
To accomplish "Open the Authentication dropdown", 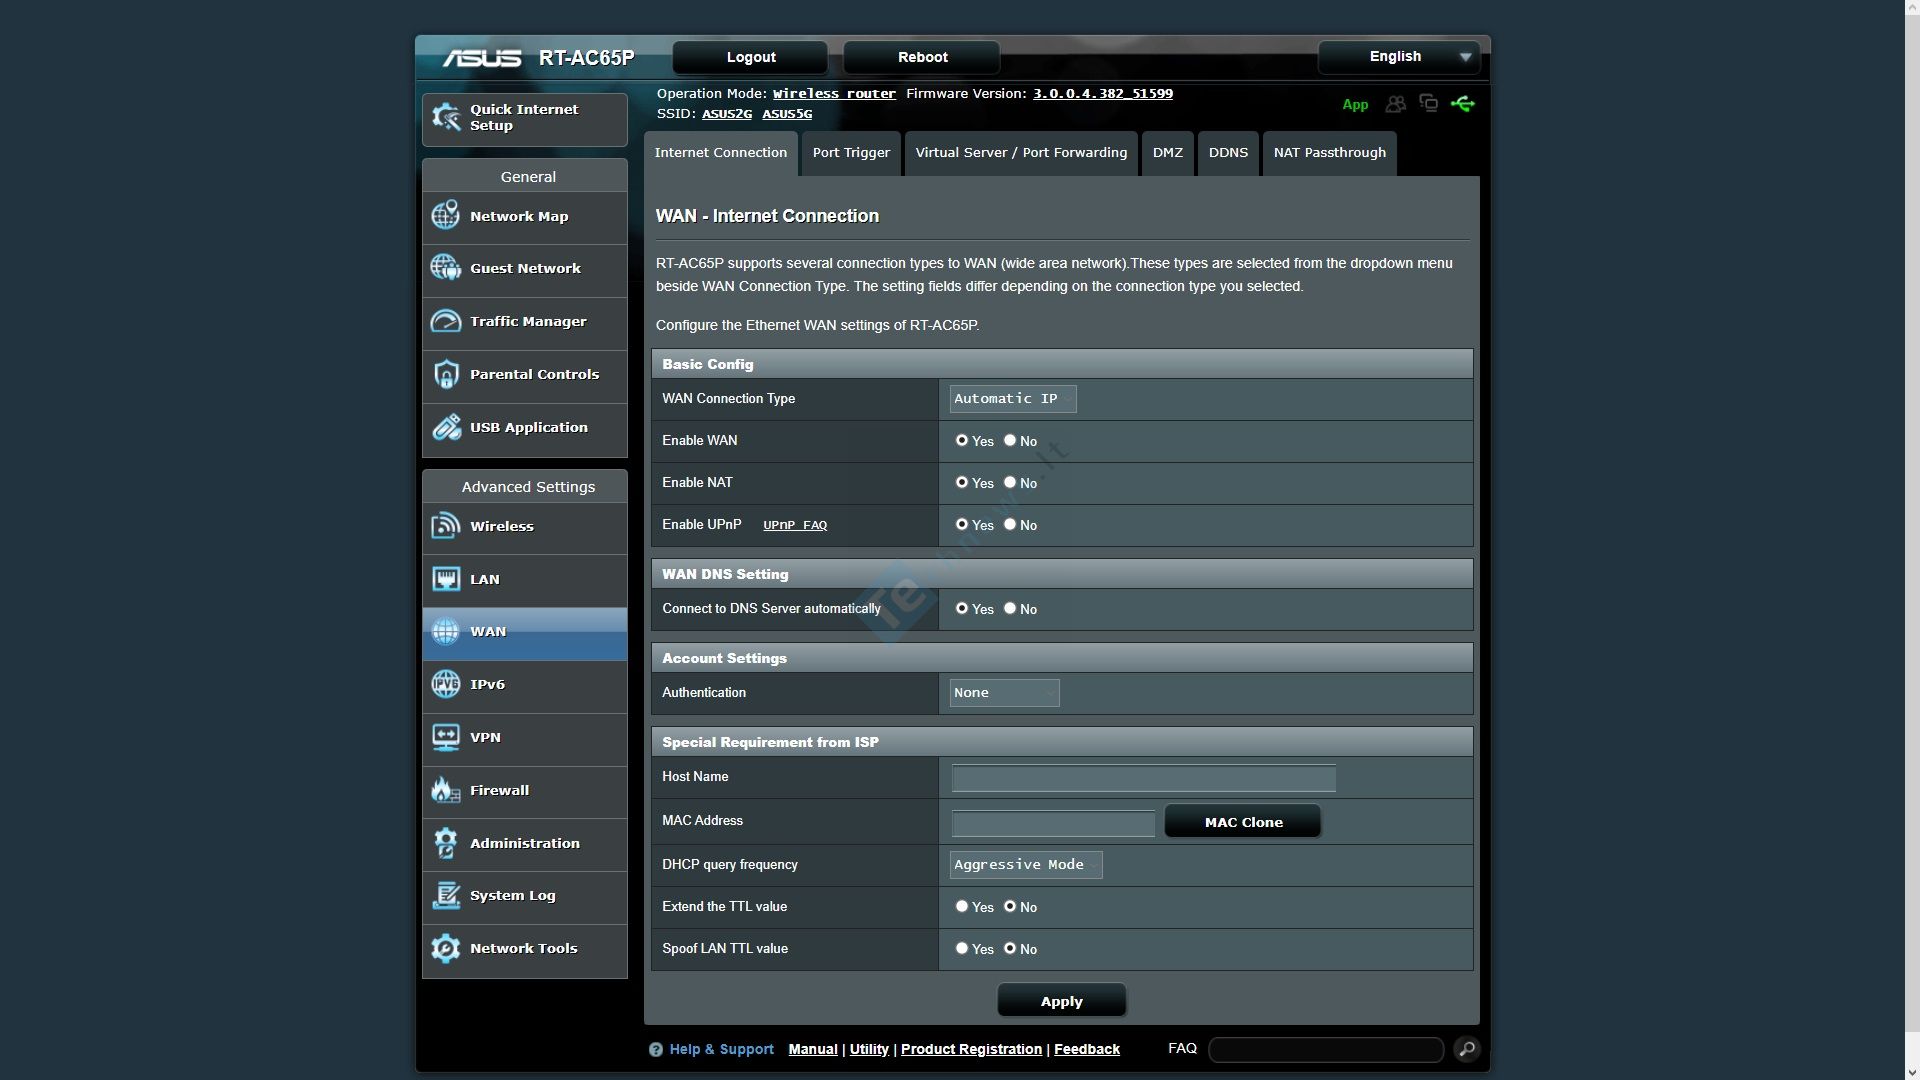I will coord(1004,693).
